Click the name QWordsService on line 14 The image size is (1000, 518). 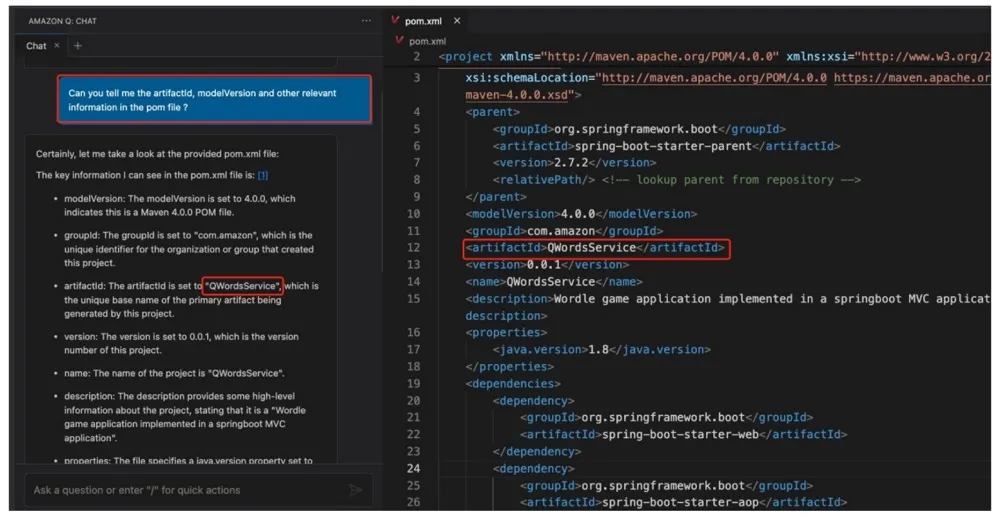tap(554, 282)
